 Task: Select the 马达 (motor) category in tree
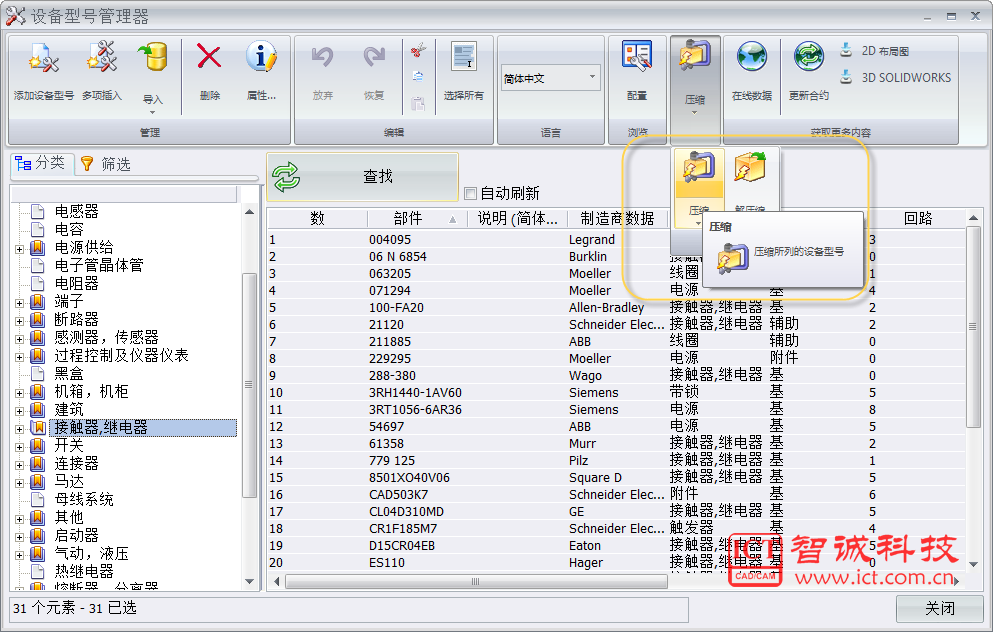(69, 481)
